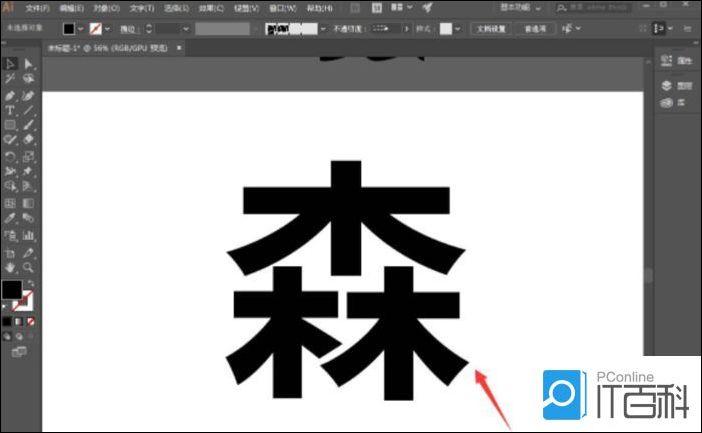The image size is (702, 433).
Task: Select the Magic Wand tool
Action: 10,79
